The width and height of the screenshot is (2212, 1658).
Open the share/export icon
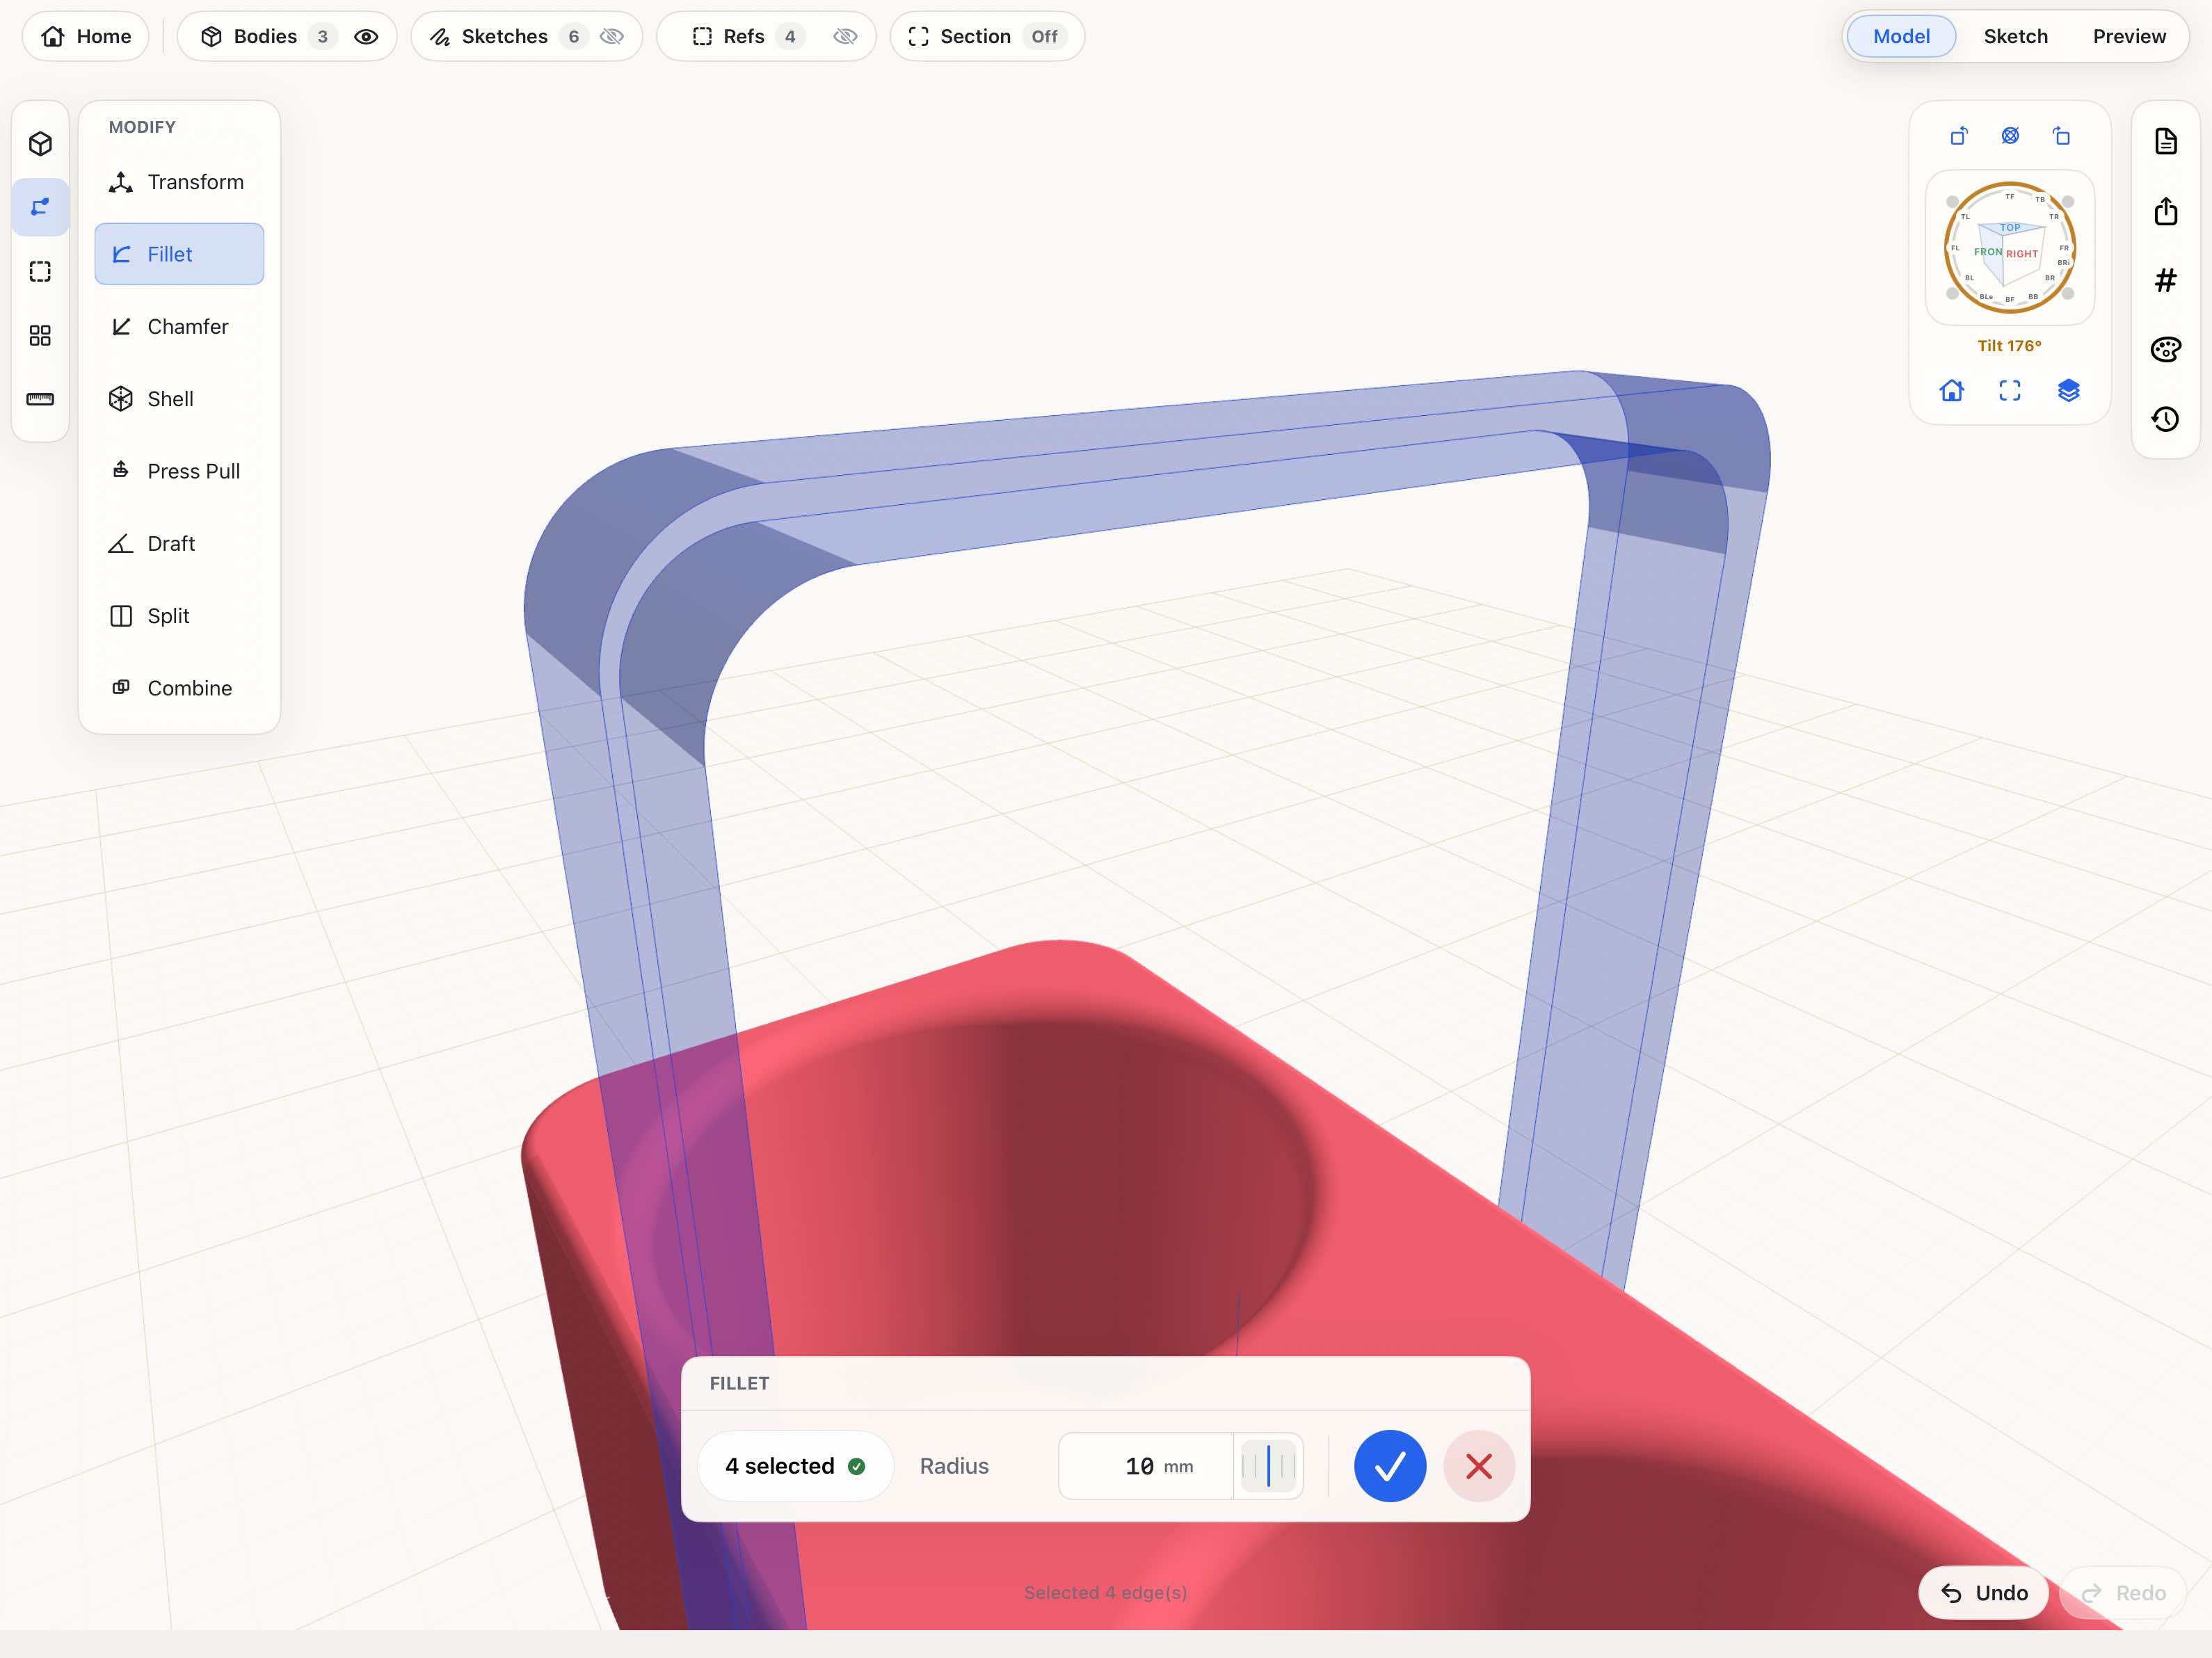point(2166,211)
